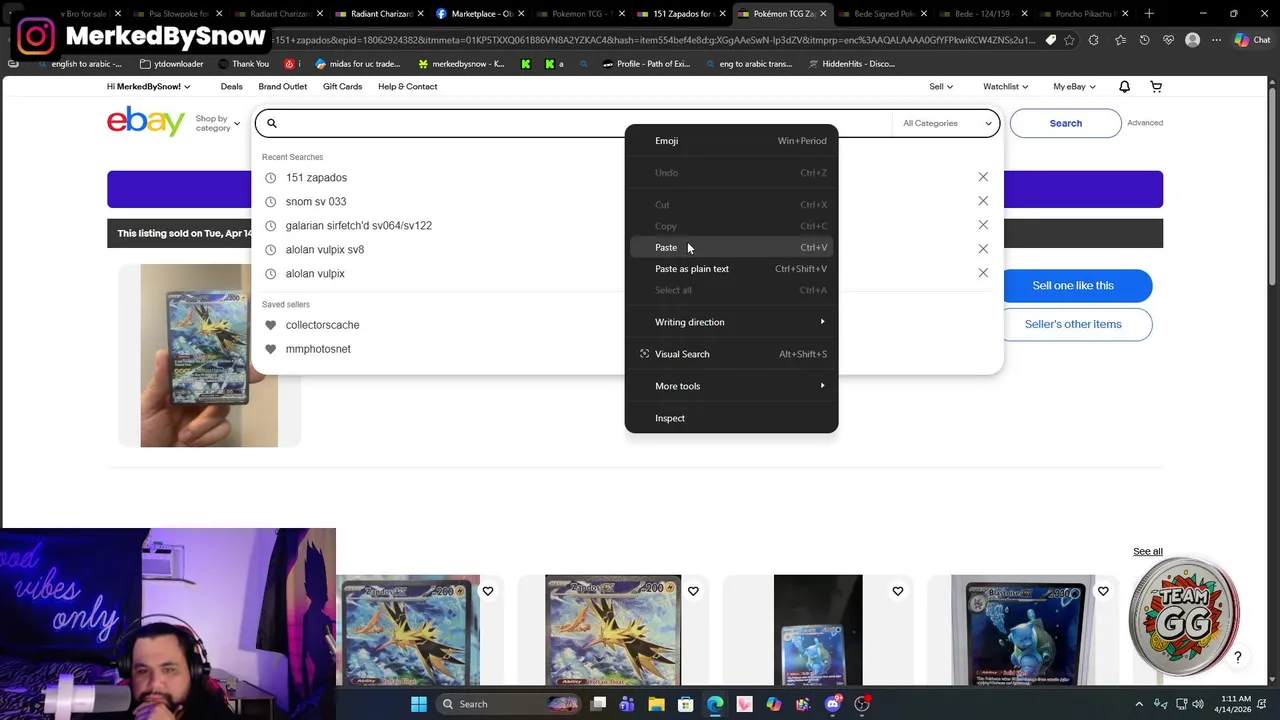Switch to the 'Poncho Pikachu' tab

1084,14
